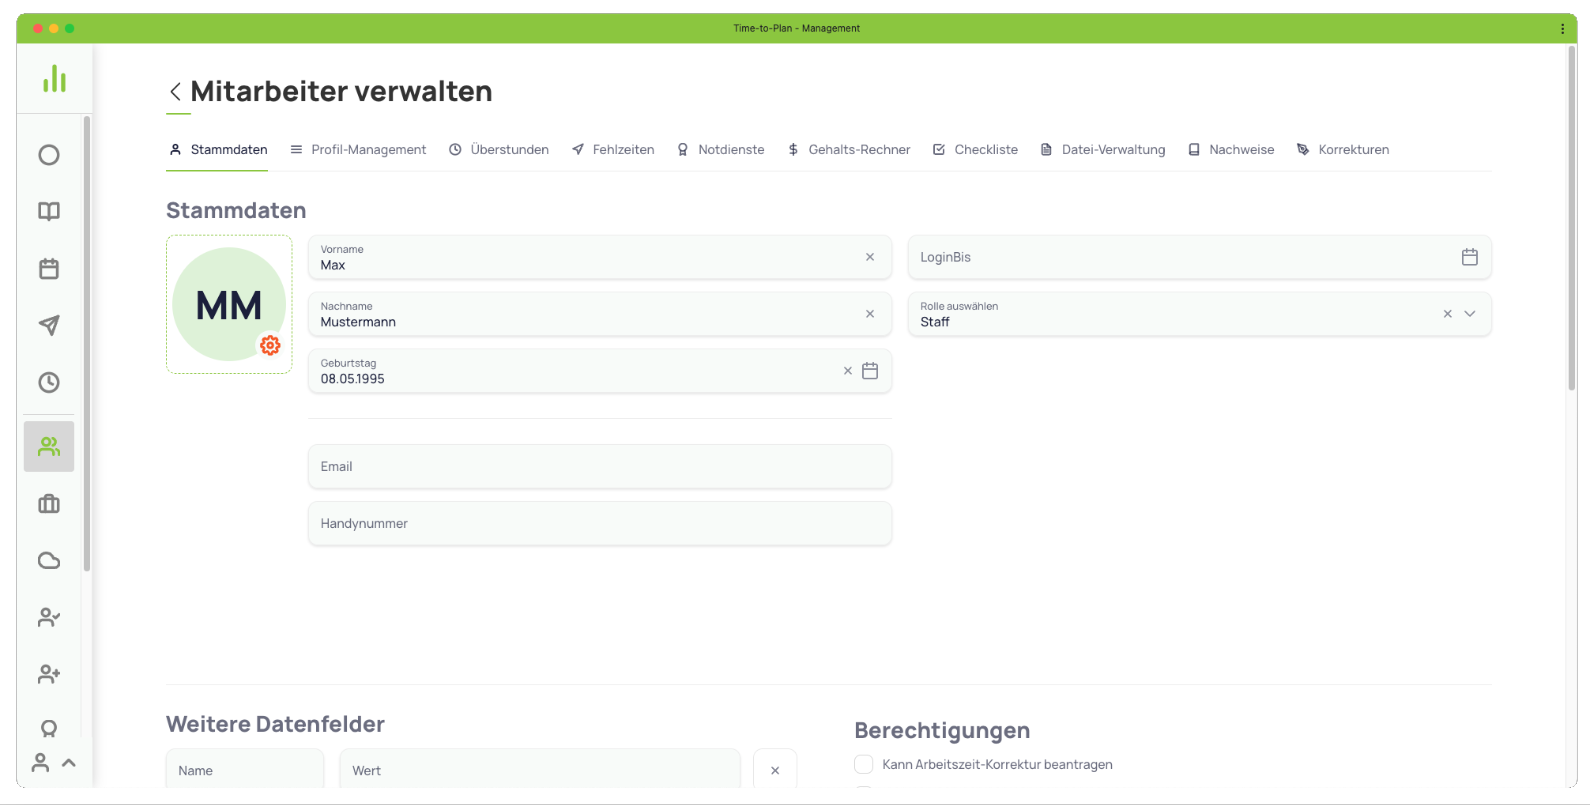1590x805 pixels.
Task: Click the cloud icon in the sidebar
Action: (x=49, y=561)
